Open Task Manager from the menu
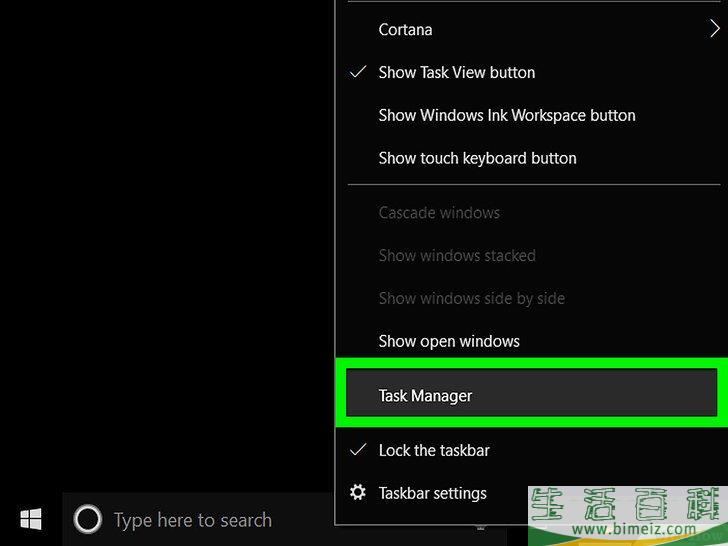728x546 pixels. click(x=531, y=392)
